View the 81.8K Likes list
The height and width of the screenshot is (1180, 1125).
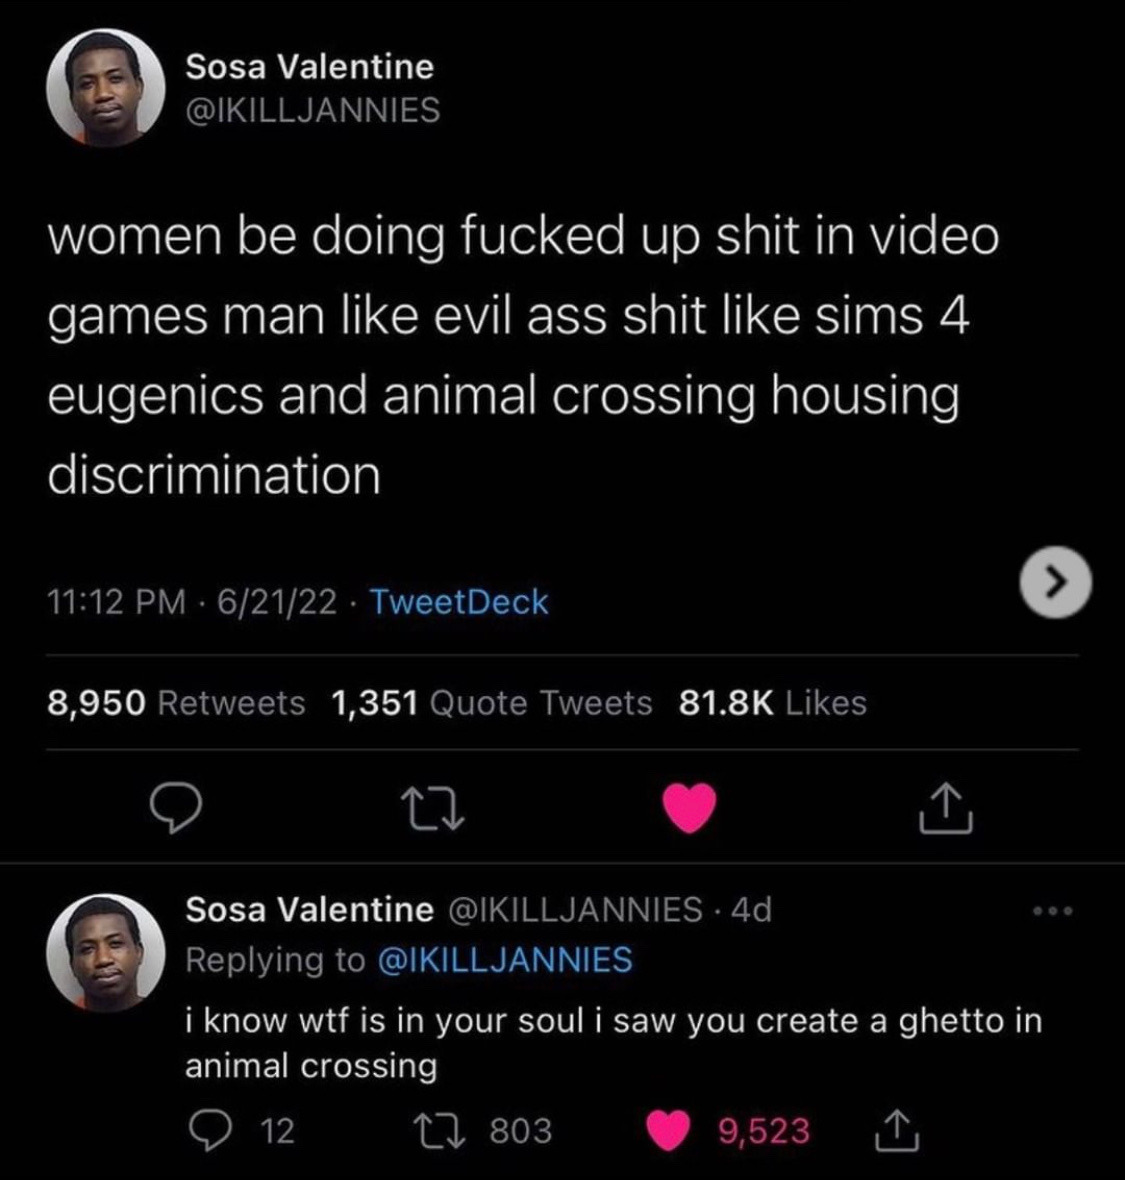773,703
